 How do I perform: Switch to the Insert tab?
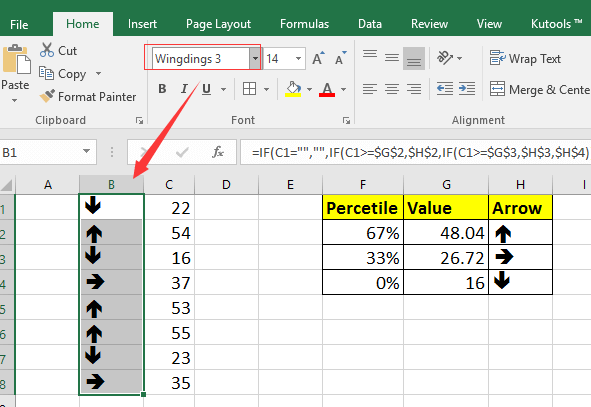142,24
